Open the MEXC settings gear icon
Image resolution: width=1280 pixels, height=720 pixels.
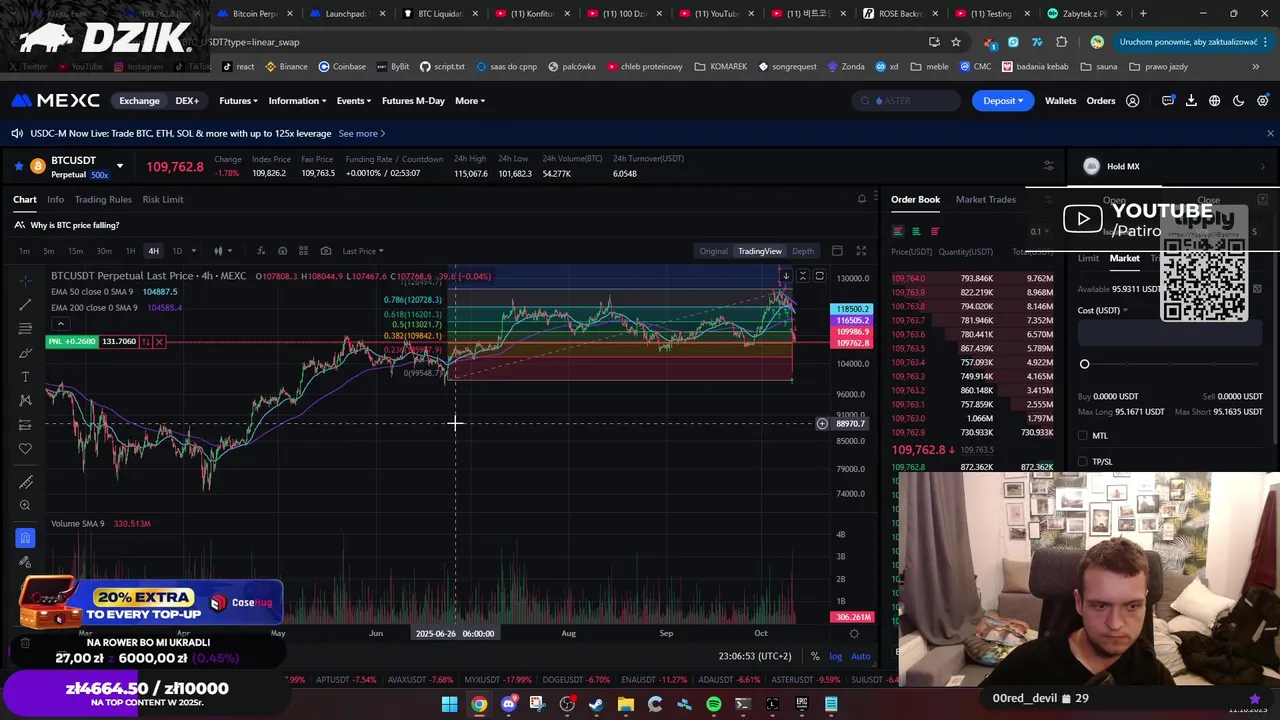(x=1263, y=101)
